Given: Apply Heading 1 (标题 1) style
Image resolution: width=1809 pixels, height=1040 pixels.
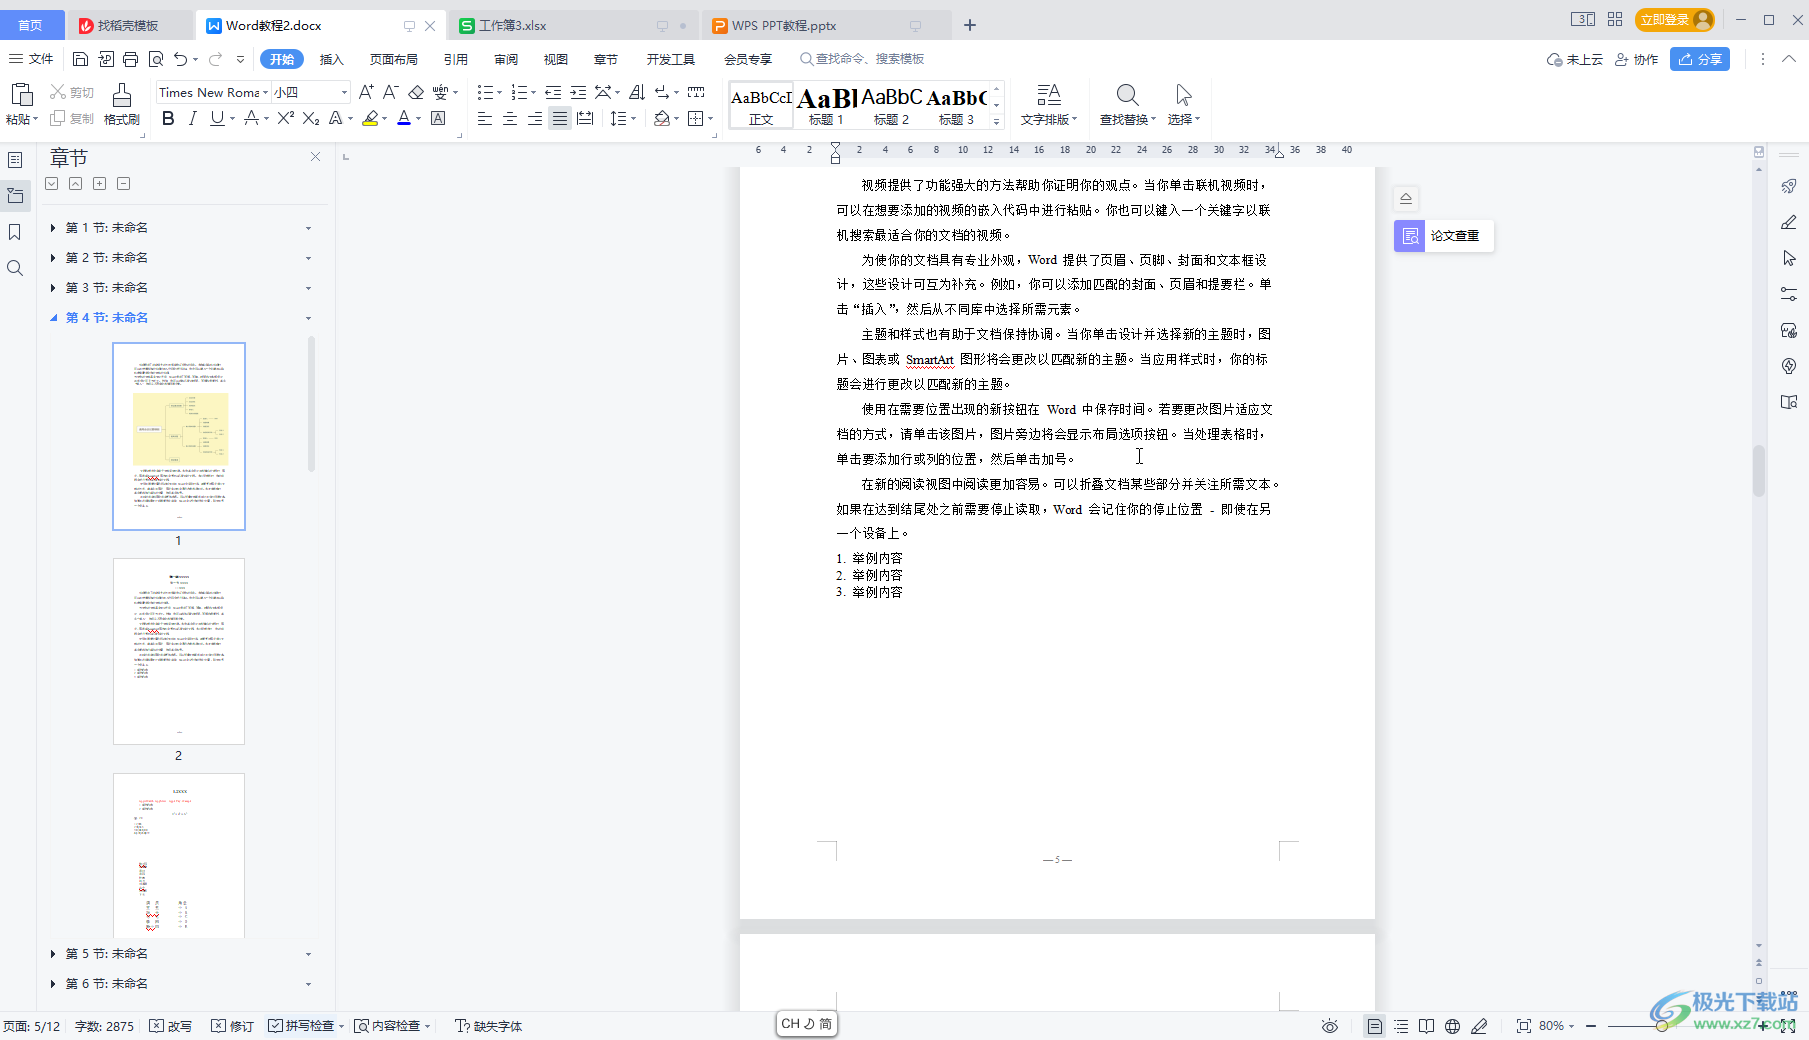Looking at the screenshot, I should point(826,105).
